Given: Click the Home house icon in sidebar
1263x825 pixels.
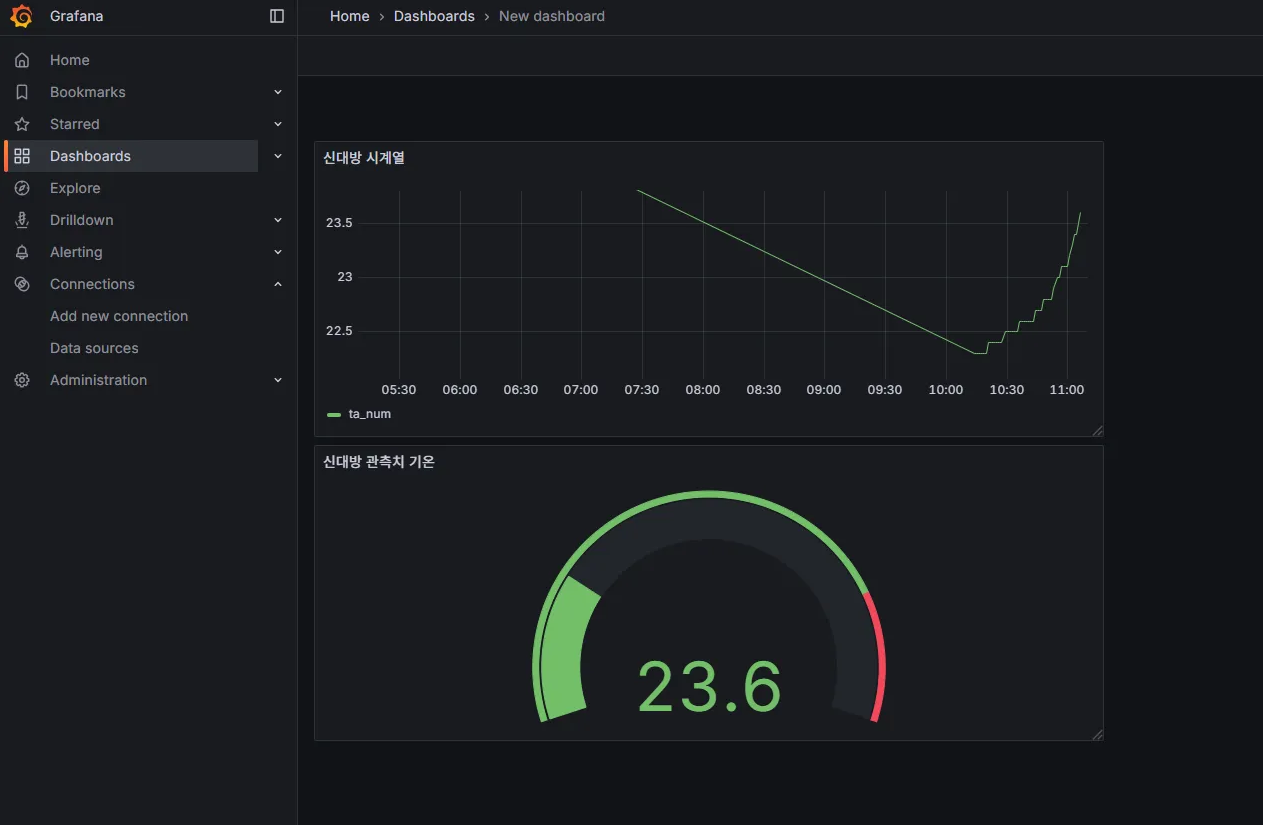Looking at the screenshot, I should click(x=22, y=60).
